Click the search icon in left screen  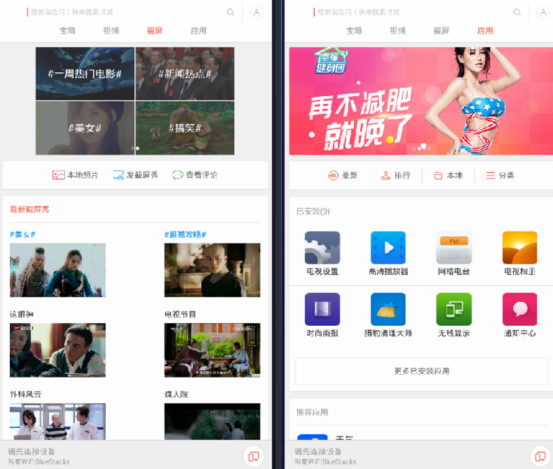coord(230,12)
